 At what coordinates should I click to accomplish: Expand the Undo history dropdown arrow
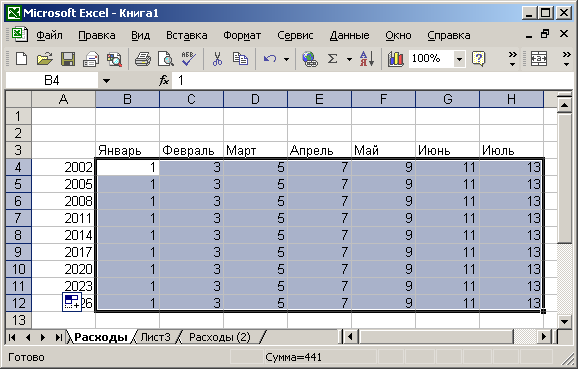286,59
